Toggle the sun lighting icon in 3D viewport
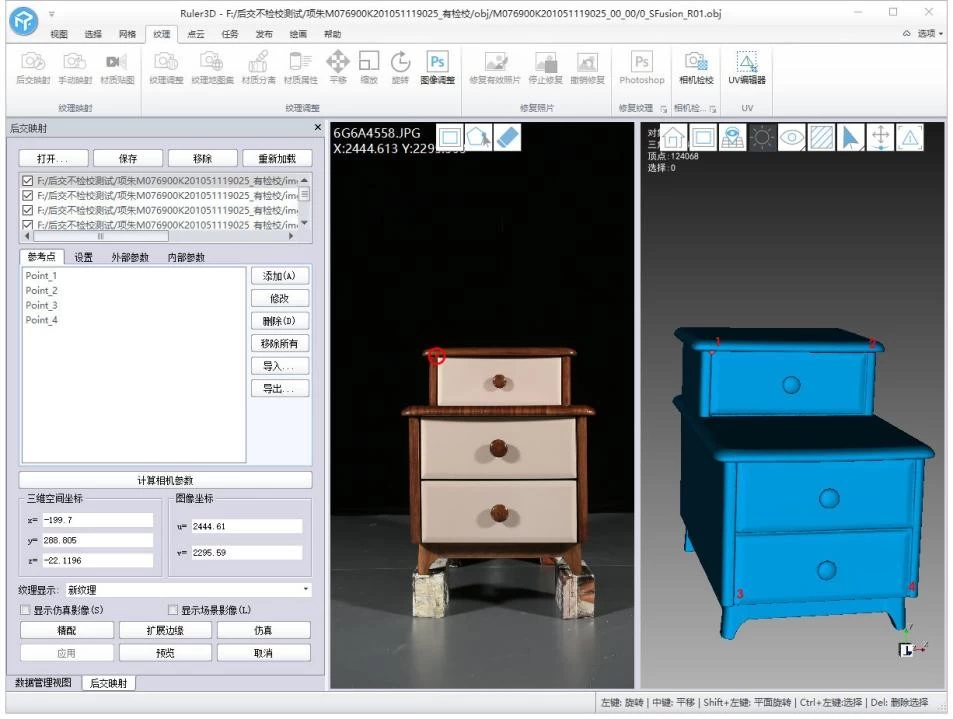 point(762,138)
